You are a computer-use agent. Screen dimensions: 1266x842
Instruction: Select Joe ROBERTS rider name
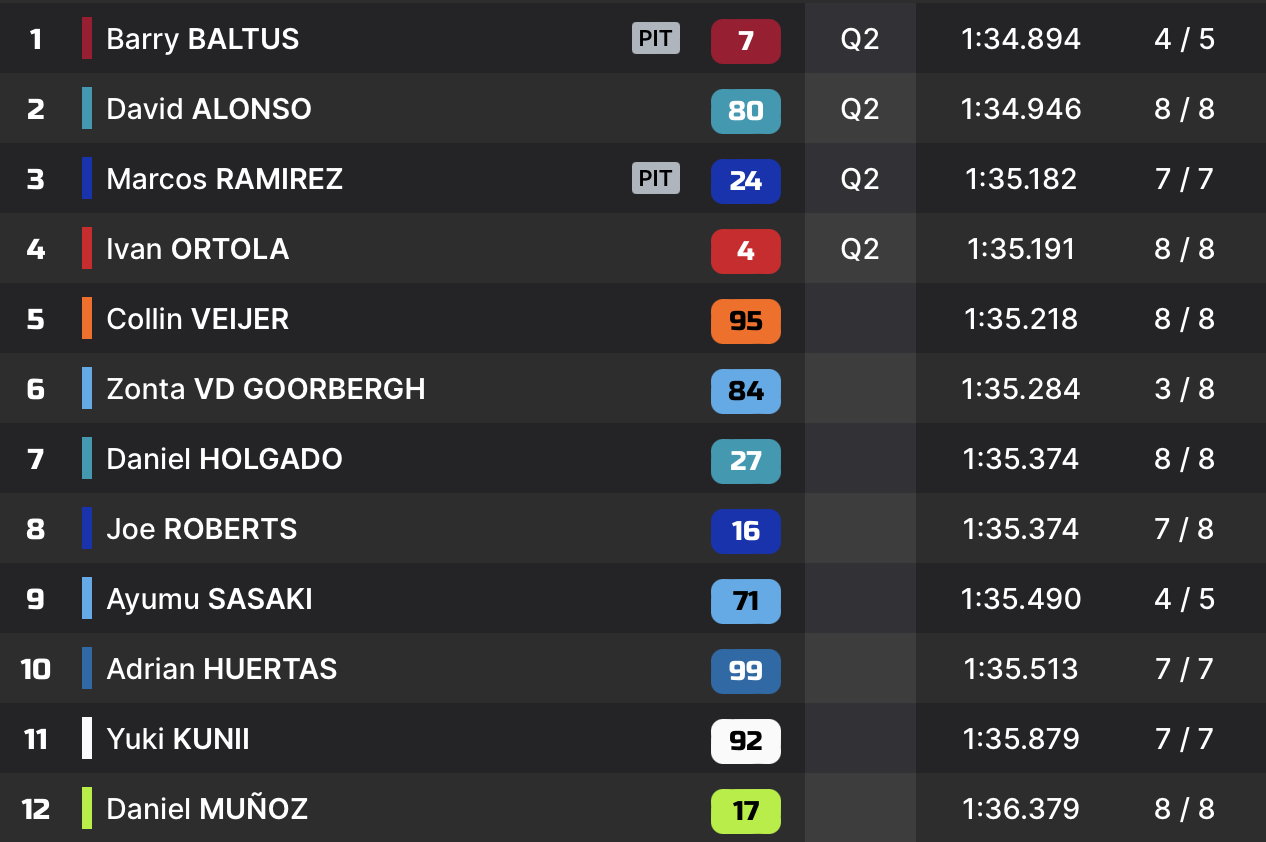pos(202,529)
